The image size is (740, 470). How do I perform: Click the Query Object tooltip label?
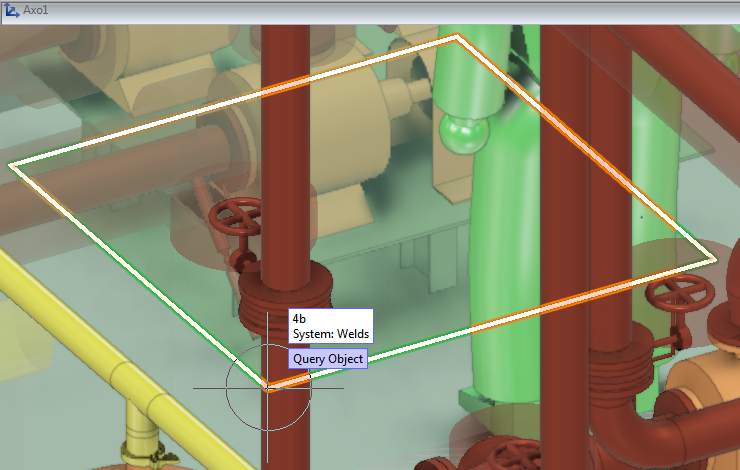[x=328, y=358]
